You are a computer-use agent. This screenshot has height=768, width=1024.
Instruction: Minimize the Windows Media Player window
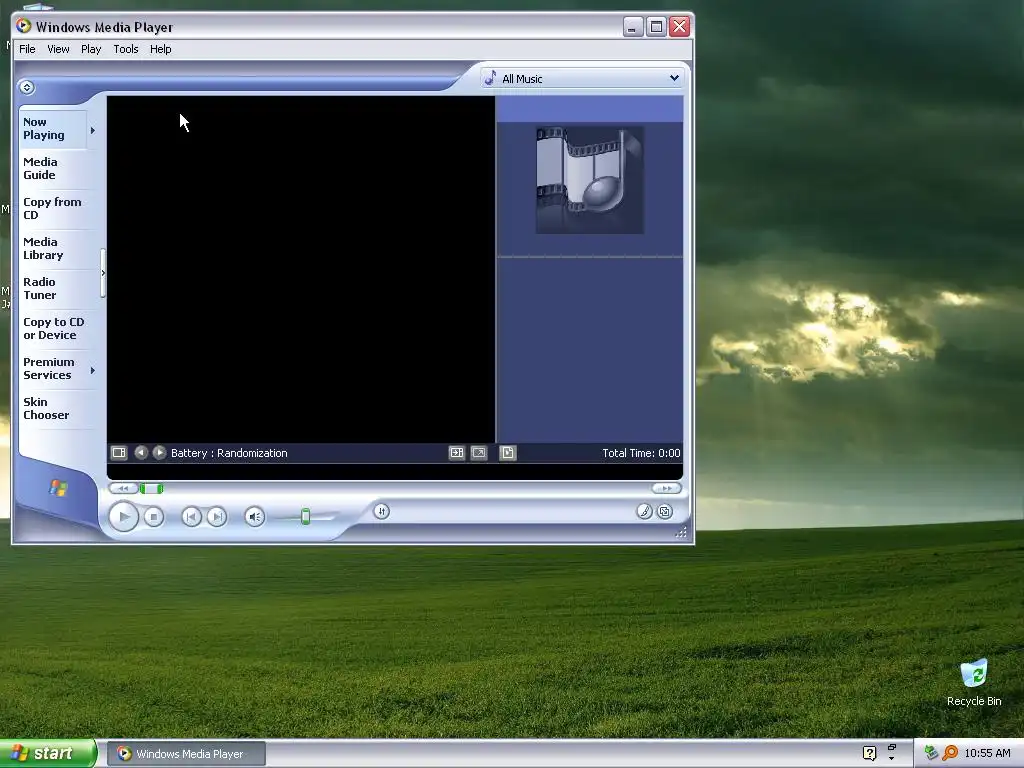[632, 27]
